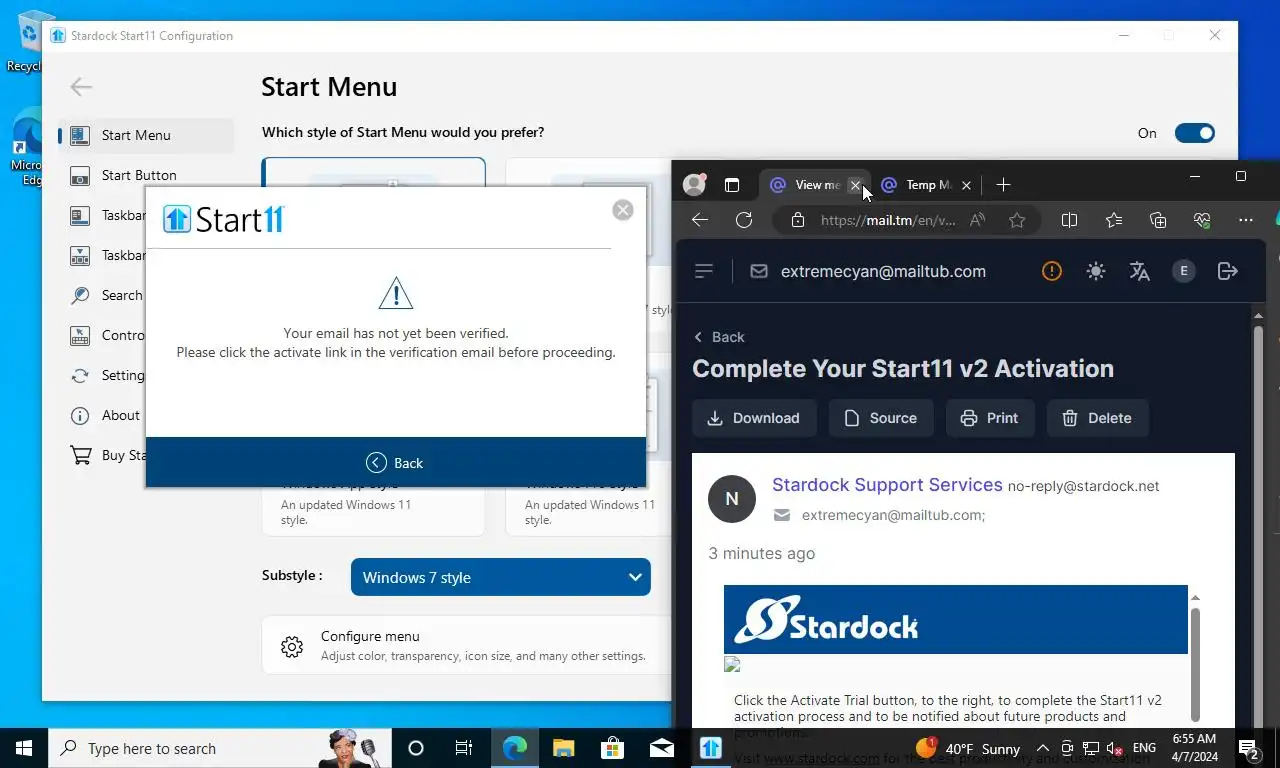The width and height of the screenshot is (1280, 768).
Task: Click the Settings sync icon in the Start11 sidebar
Action: pos(81,375)
